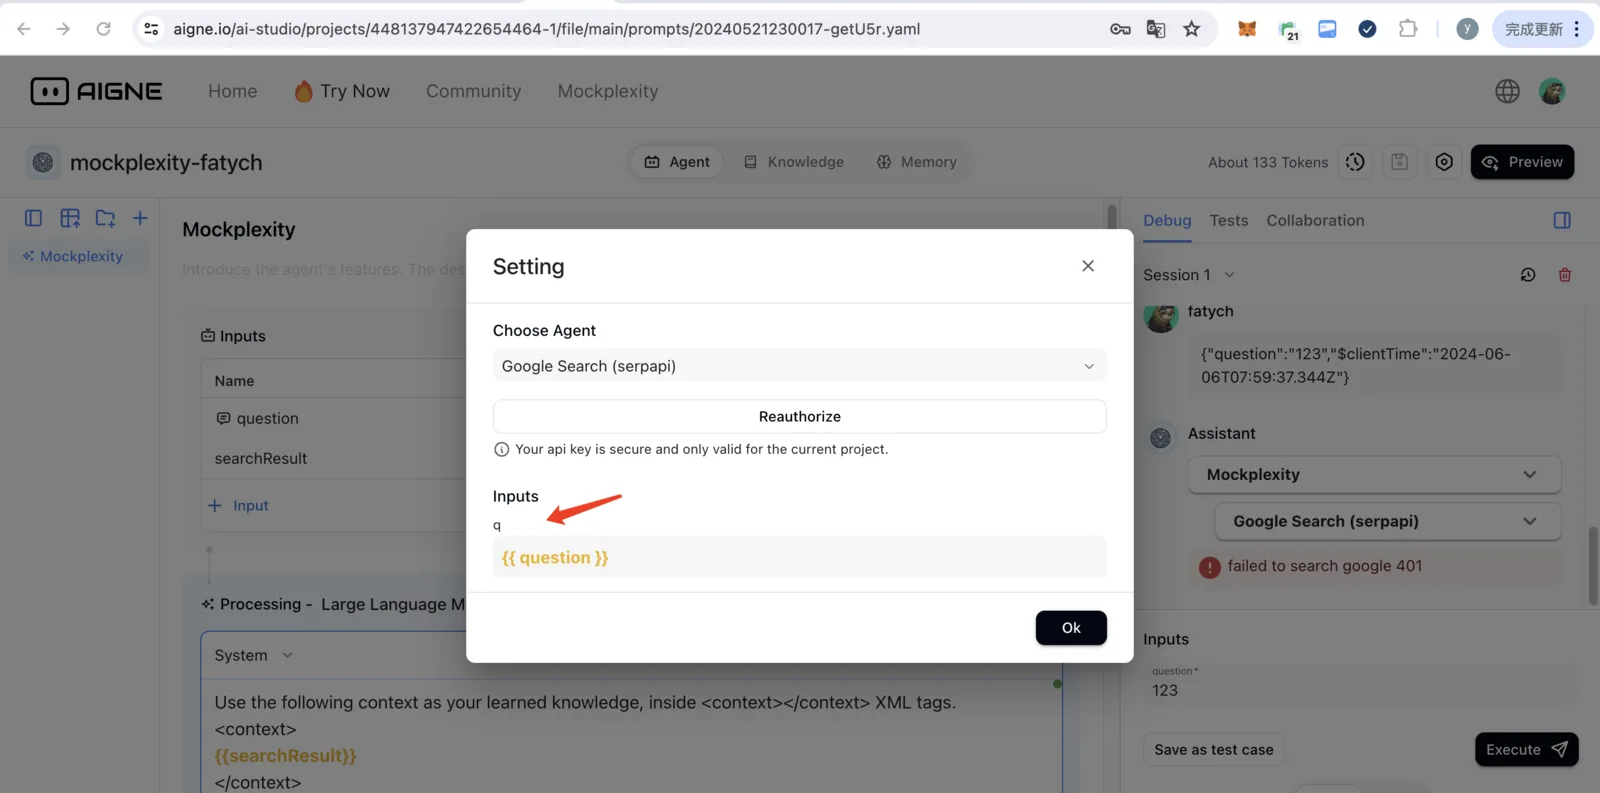This screenshot has width=1600, height=793.
Task: Expand the Google Search (serpapi) result
Action: pyautogui.click(x=1388, y=522)
